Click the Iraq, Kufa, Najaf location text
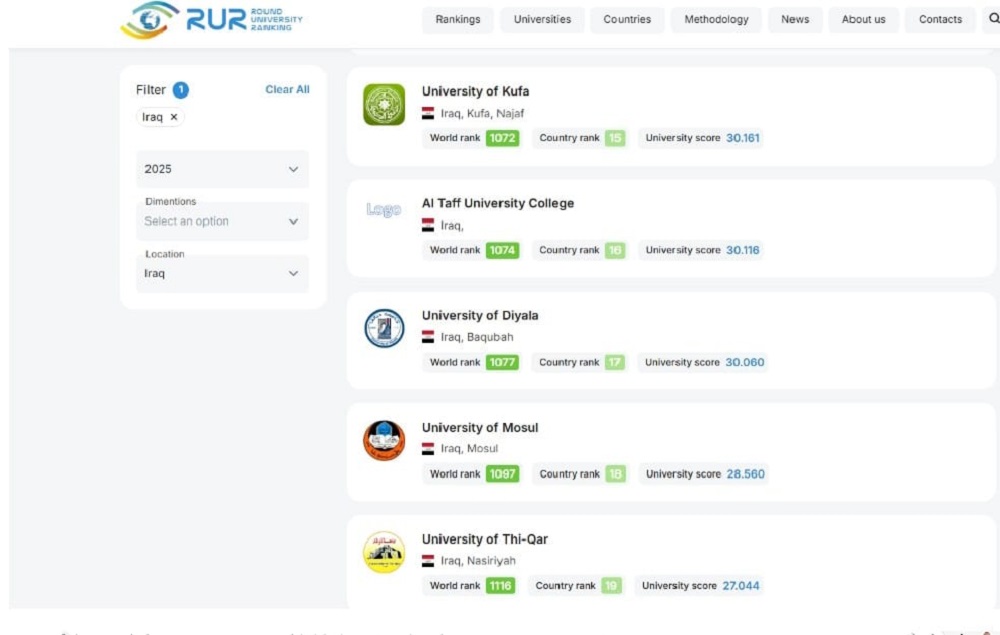 tap(482, 113)
